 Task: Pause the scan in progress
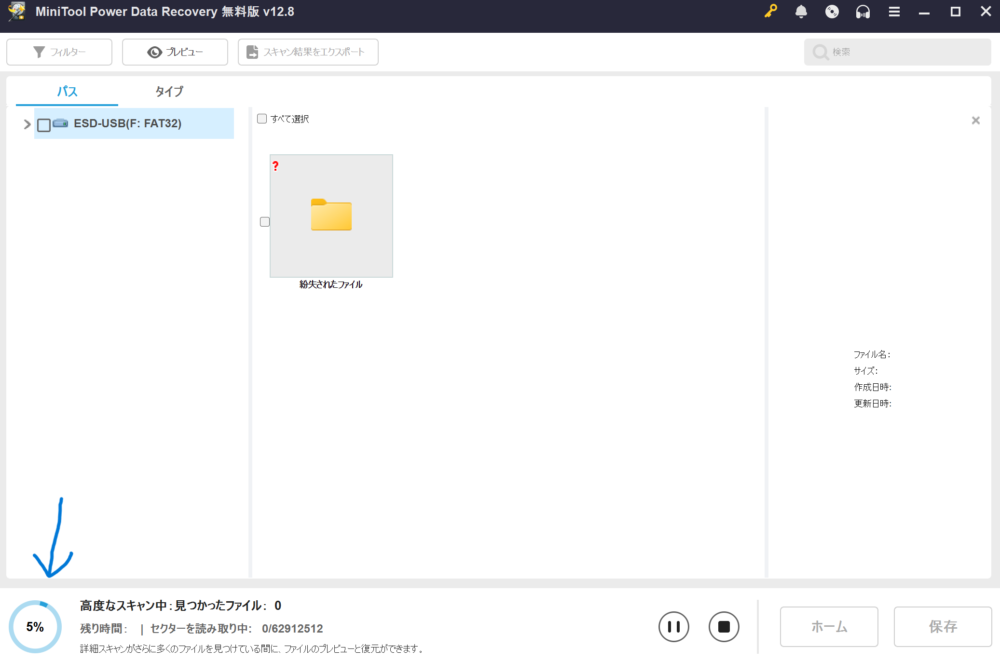coord(674,627)
